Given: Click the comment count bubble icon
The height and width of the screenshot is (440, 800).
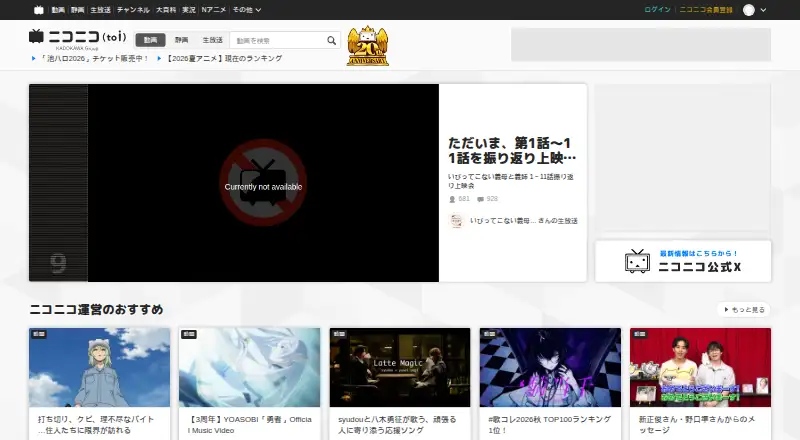Looking at the screenshot, I should pos(480,199).
